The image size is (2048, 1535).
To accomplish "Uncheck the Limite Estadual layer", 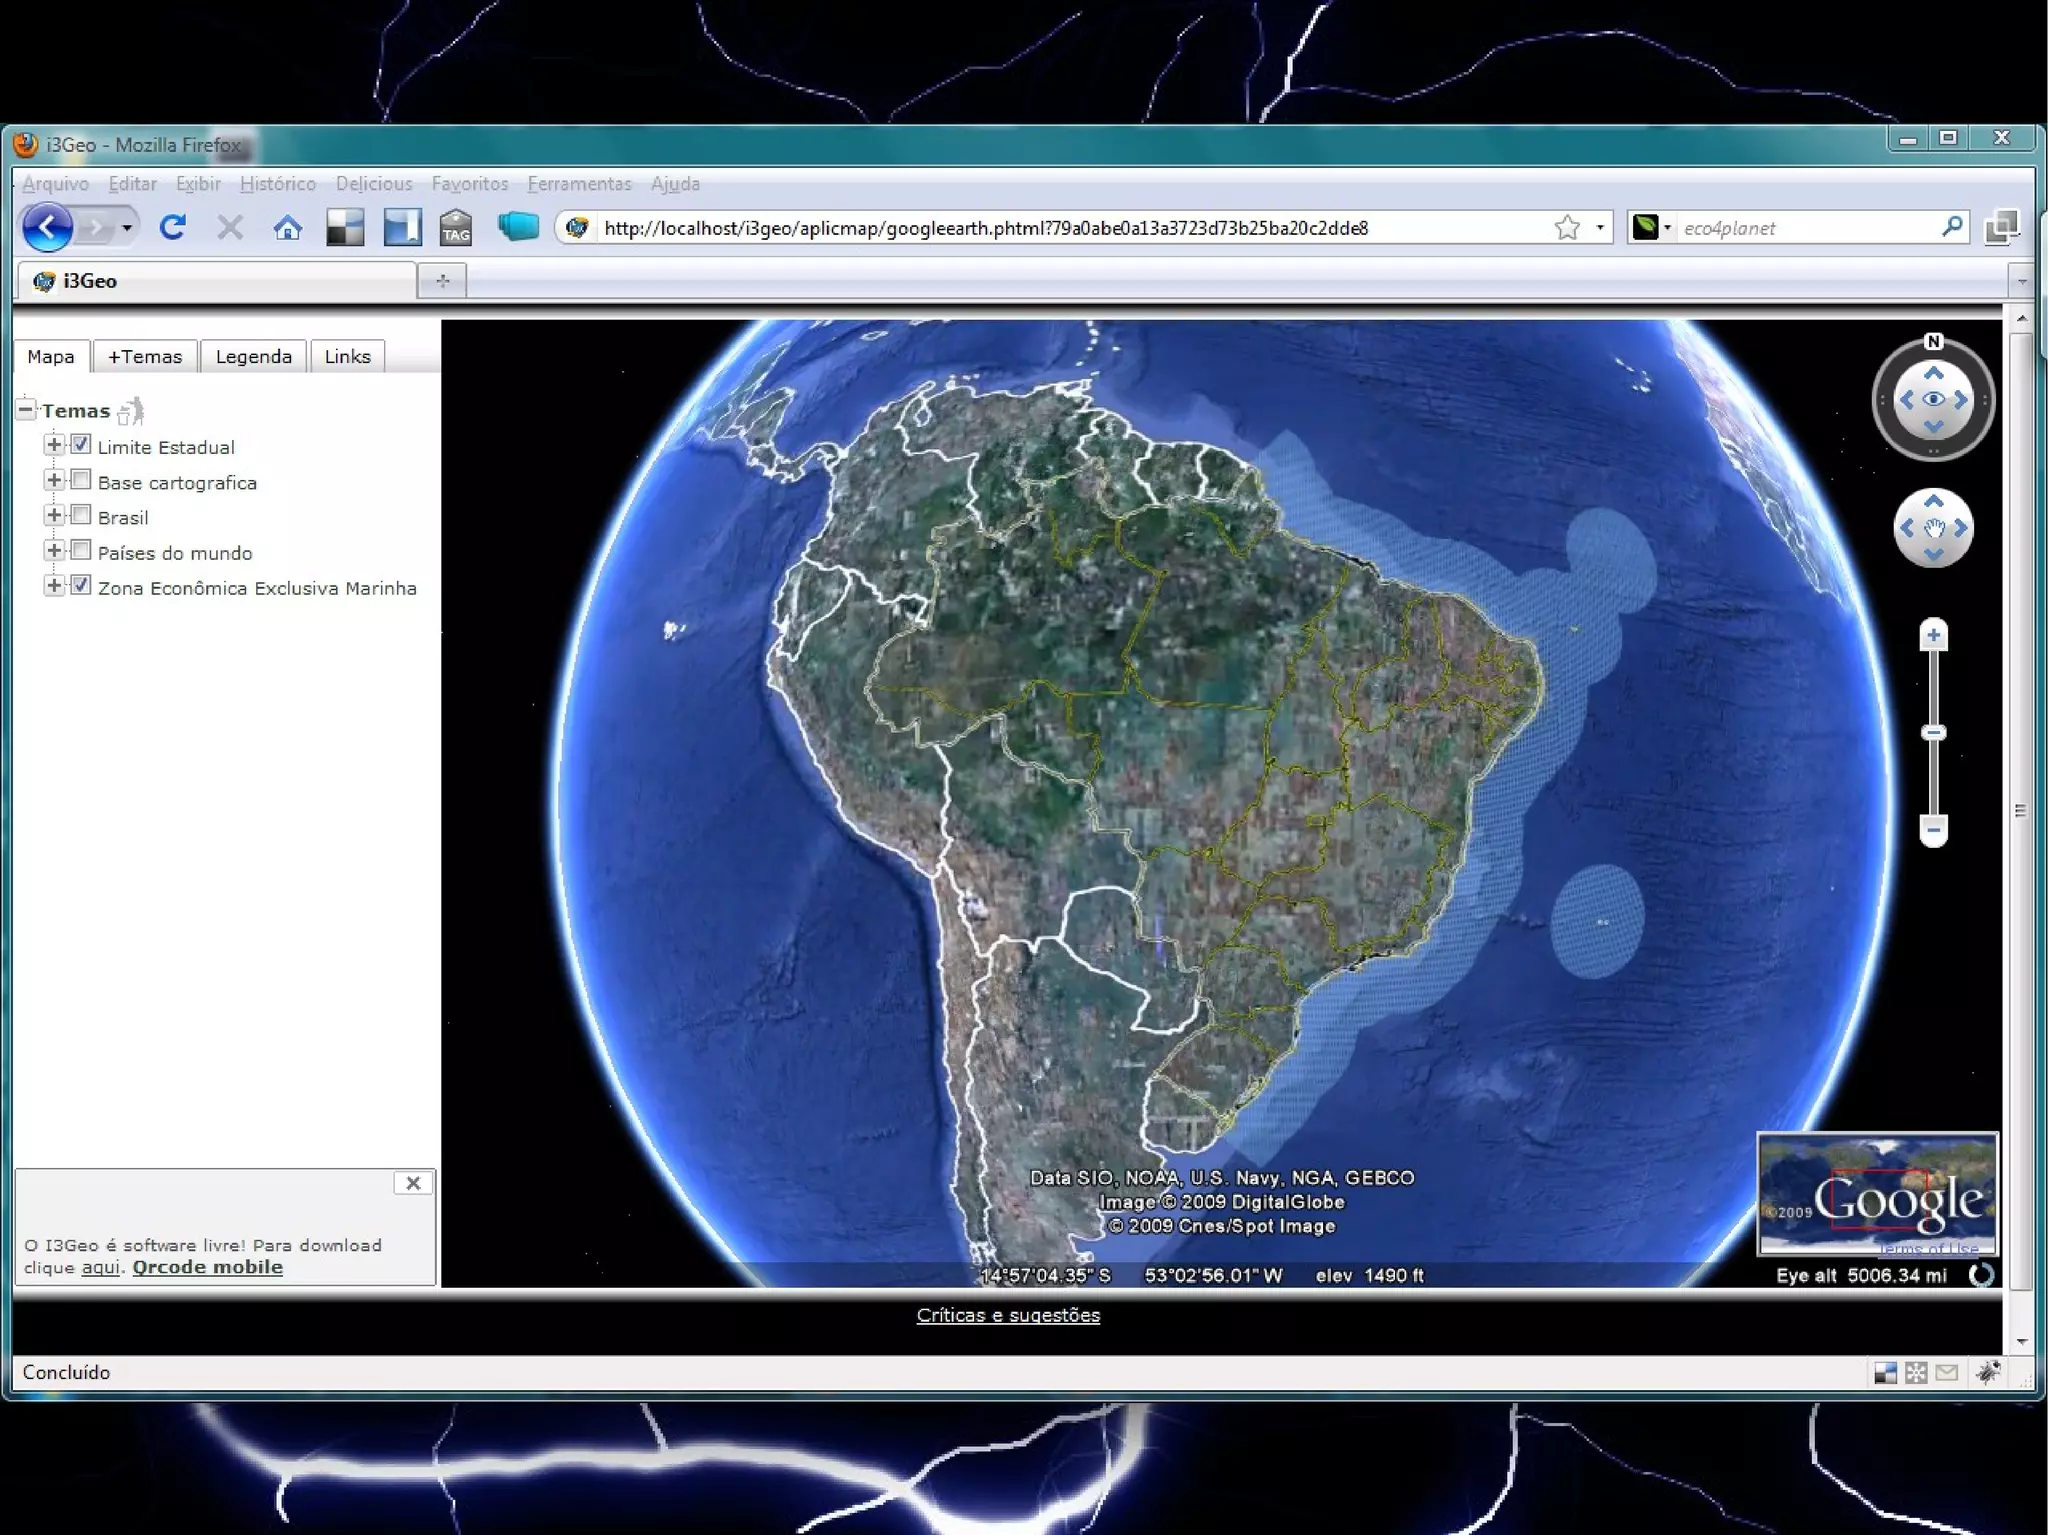I will click(x=81, y=445).
